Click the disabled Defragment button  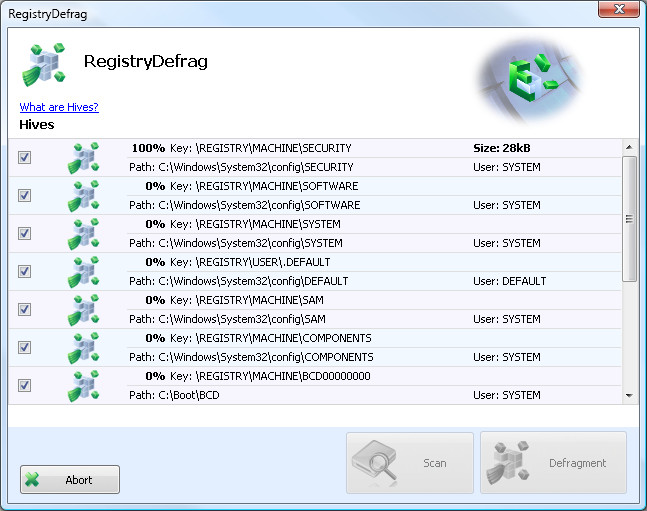(x=553, y=463)
